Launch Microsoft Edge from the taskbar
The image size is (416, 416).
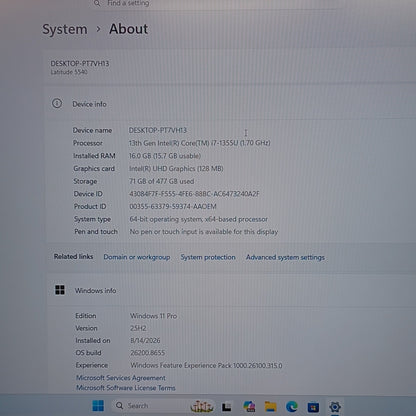[x=292, y=407]
